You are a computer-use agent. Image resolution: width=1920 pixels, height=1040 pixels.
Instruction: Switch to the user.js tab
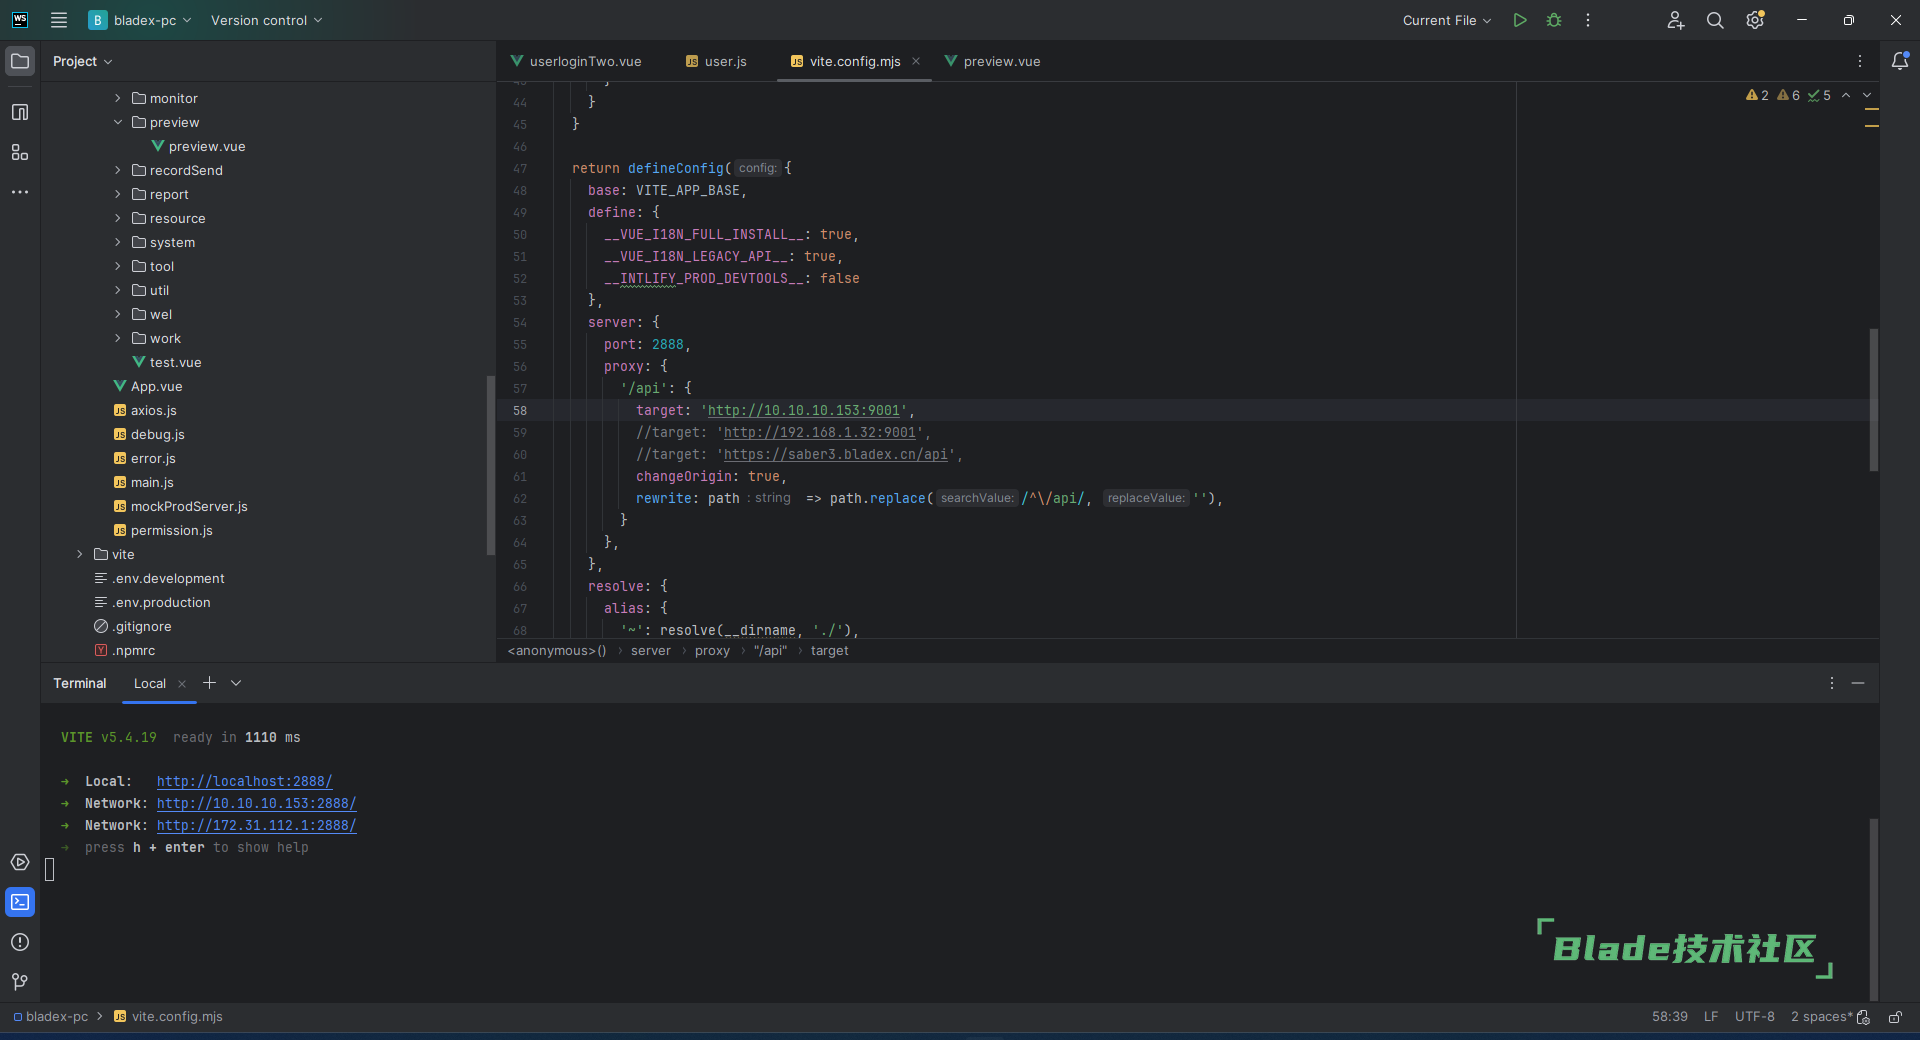tap(716, 61)
